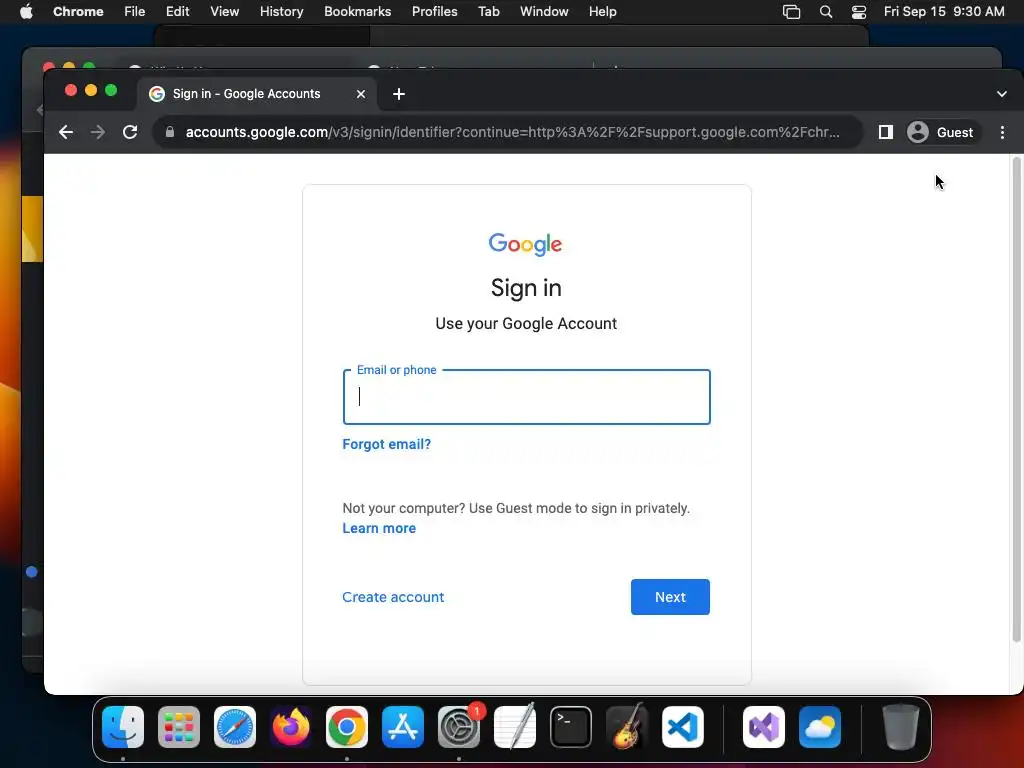Open Control Center in the menu bar
The image size is (1024, 768).
tap(859, 12)
